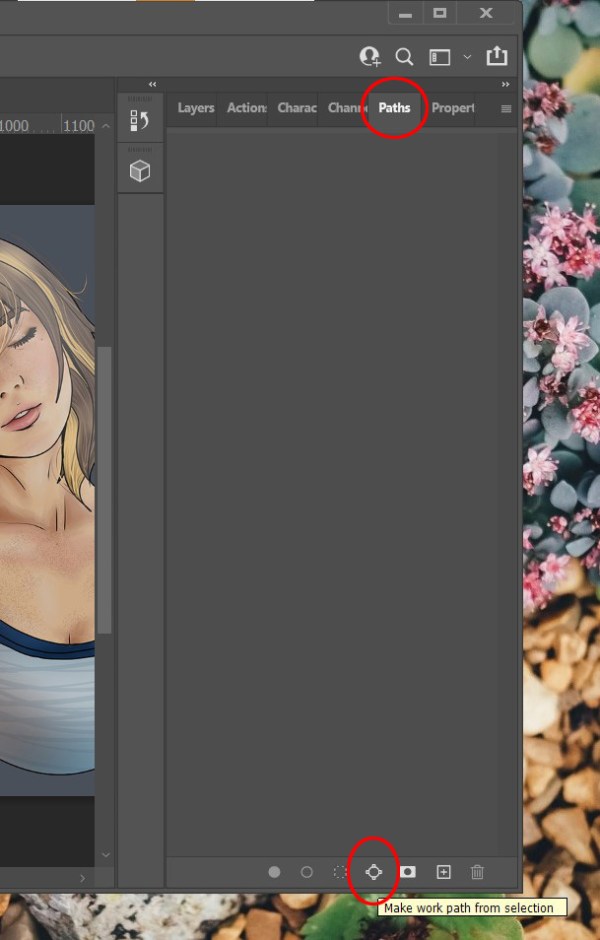Image resolution: width=600 pixels, height=940 pixels.
Task: Click the Search magnifier icon
Action: pos(405,57)
